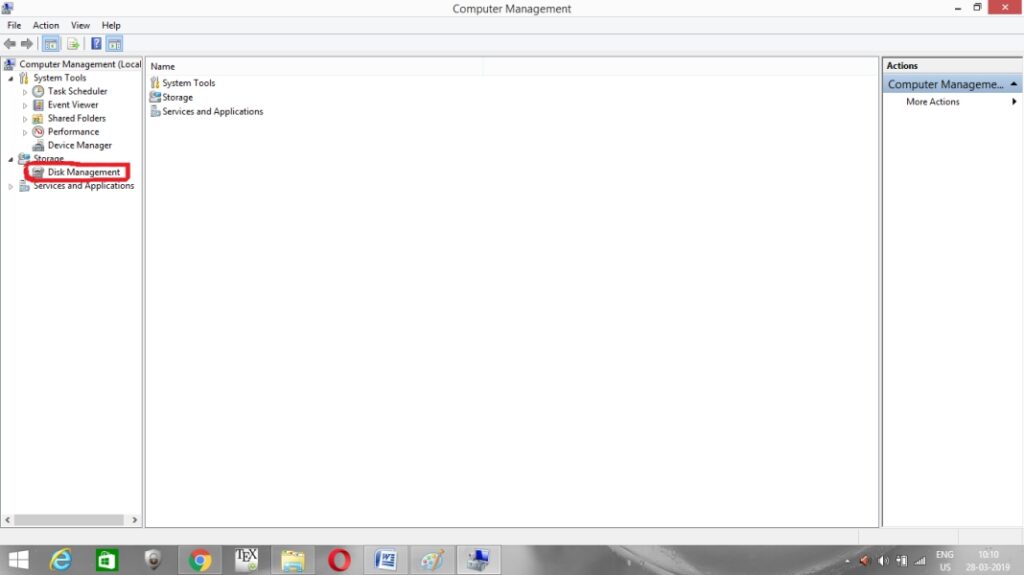Select Shared Folders in the tree
1024x575 pixels.
[x=76, y=118]
